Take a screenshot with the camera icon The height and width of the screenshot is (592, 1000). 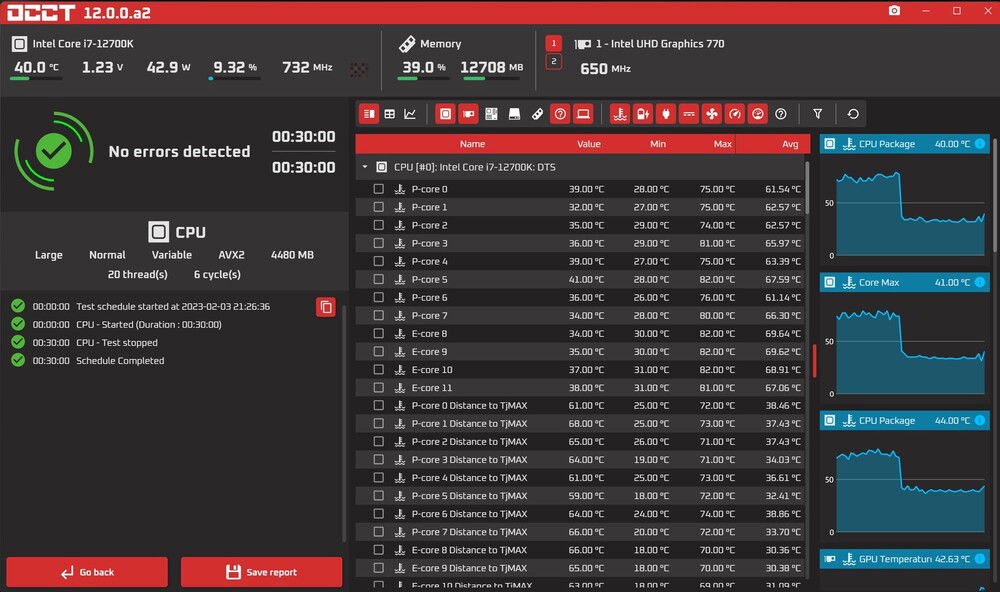pyautogui.click(x=894, y=11)
